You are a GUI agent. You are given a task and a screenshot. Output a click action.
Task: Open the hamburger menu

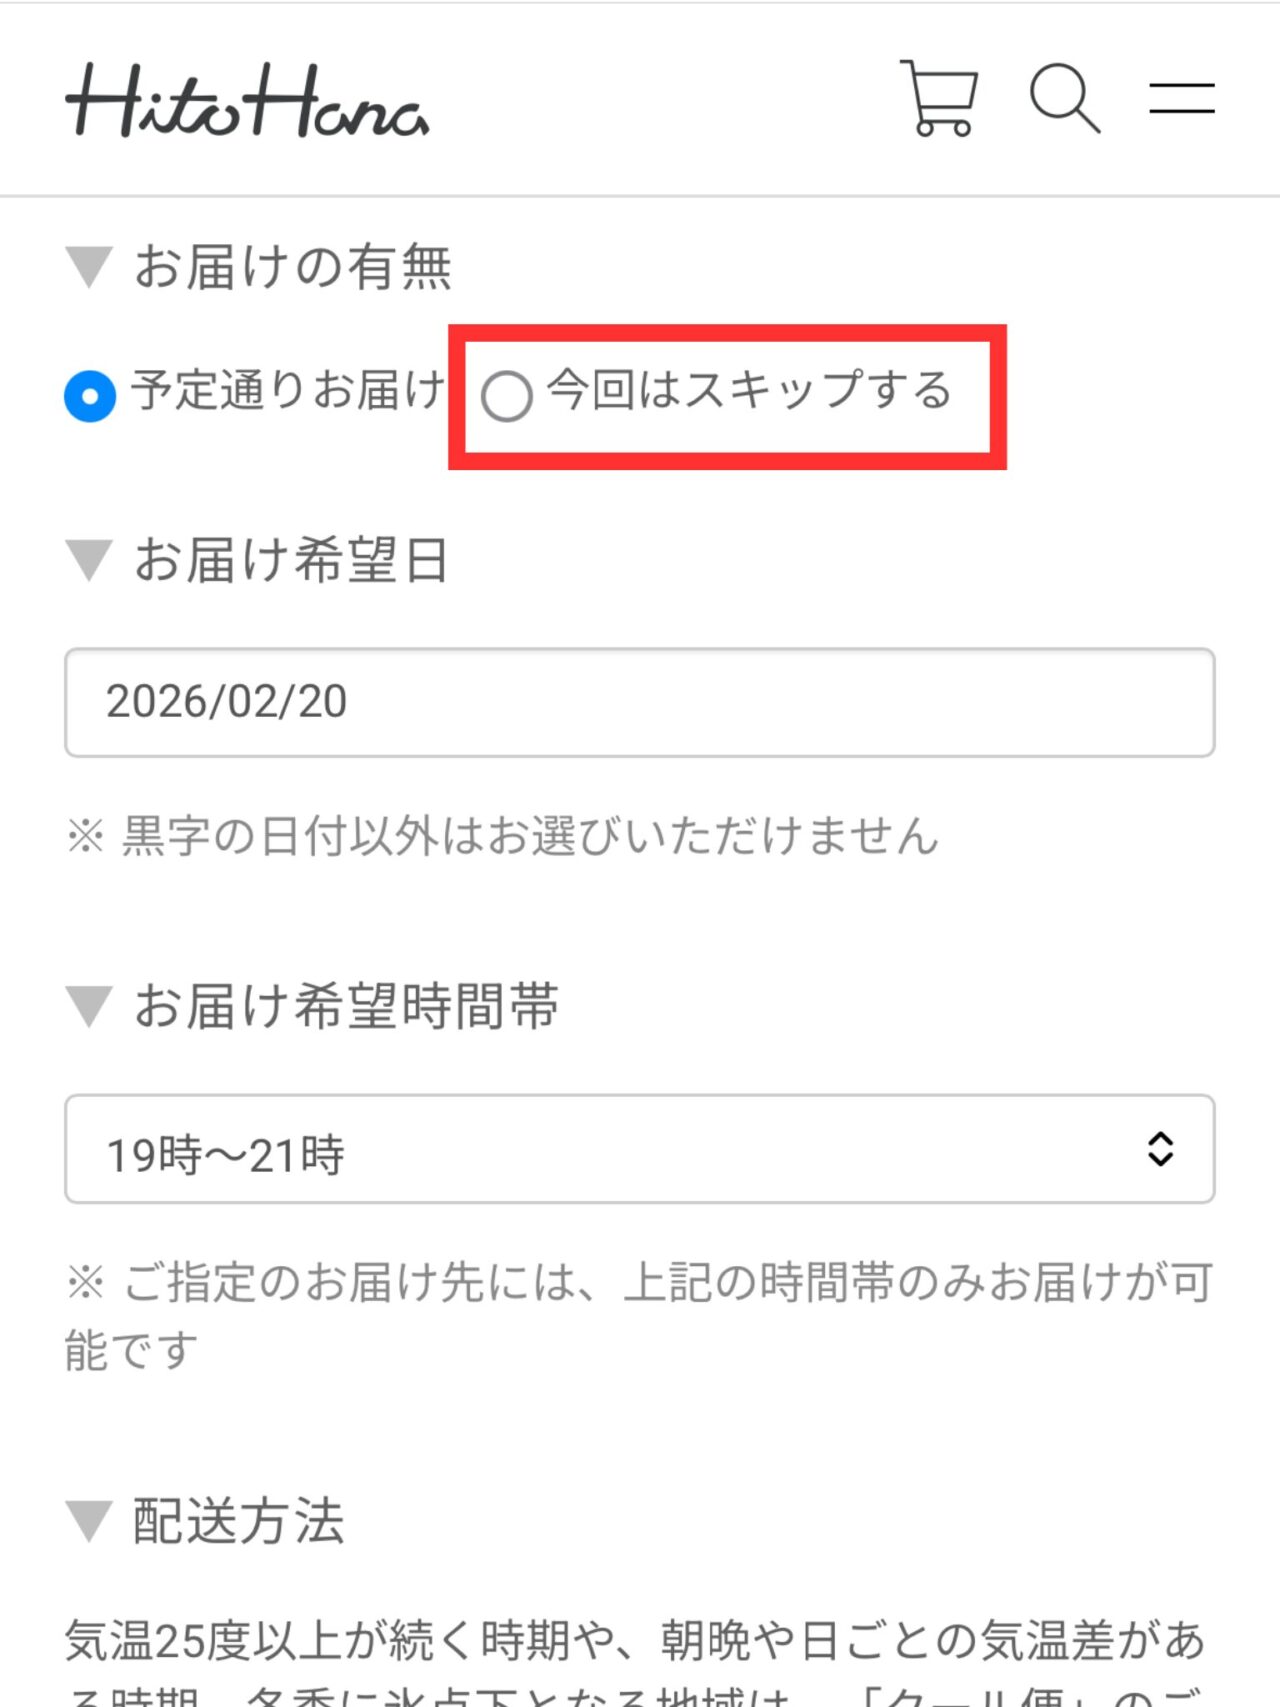tap(1181, 98)
